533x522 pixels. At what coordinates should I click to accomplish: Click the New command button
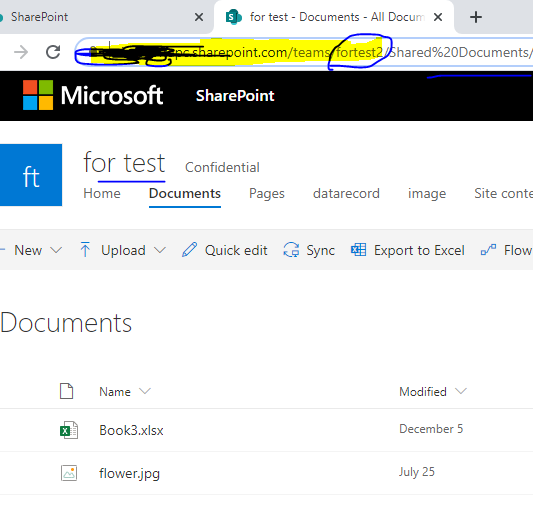click(28, 250)
